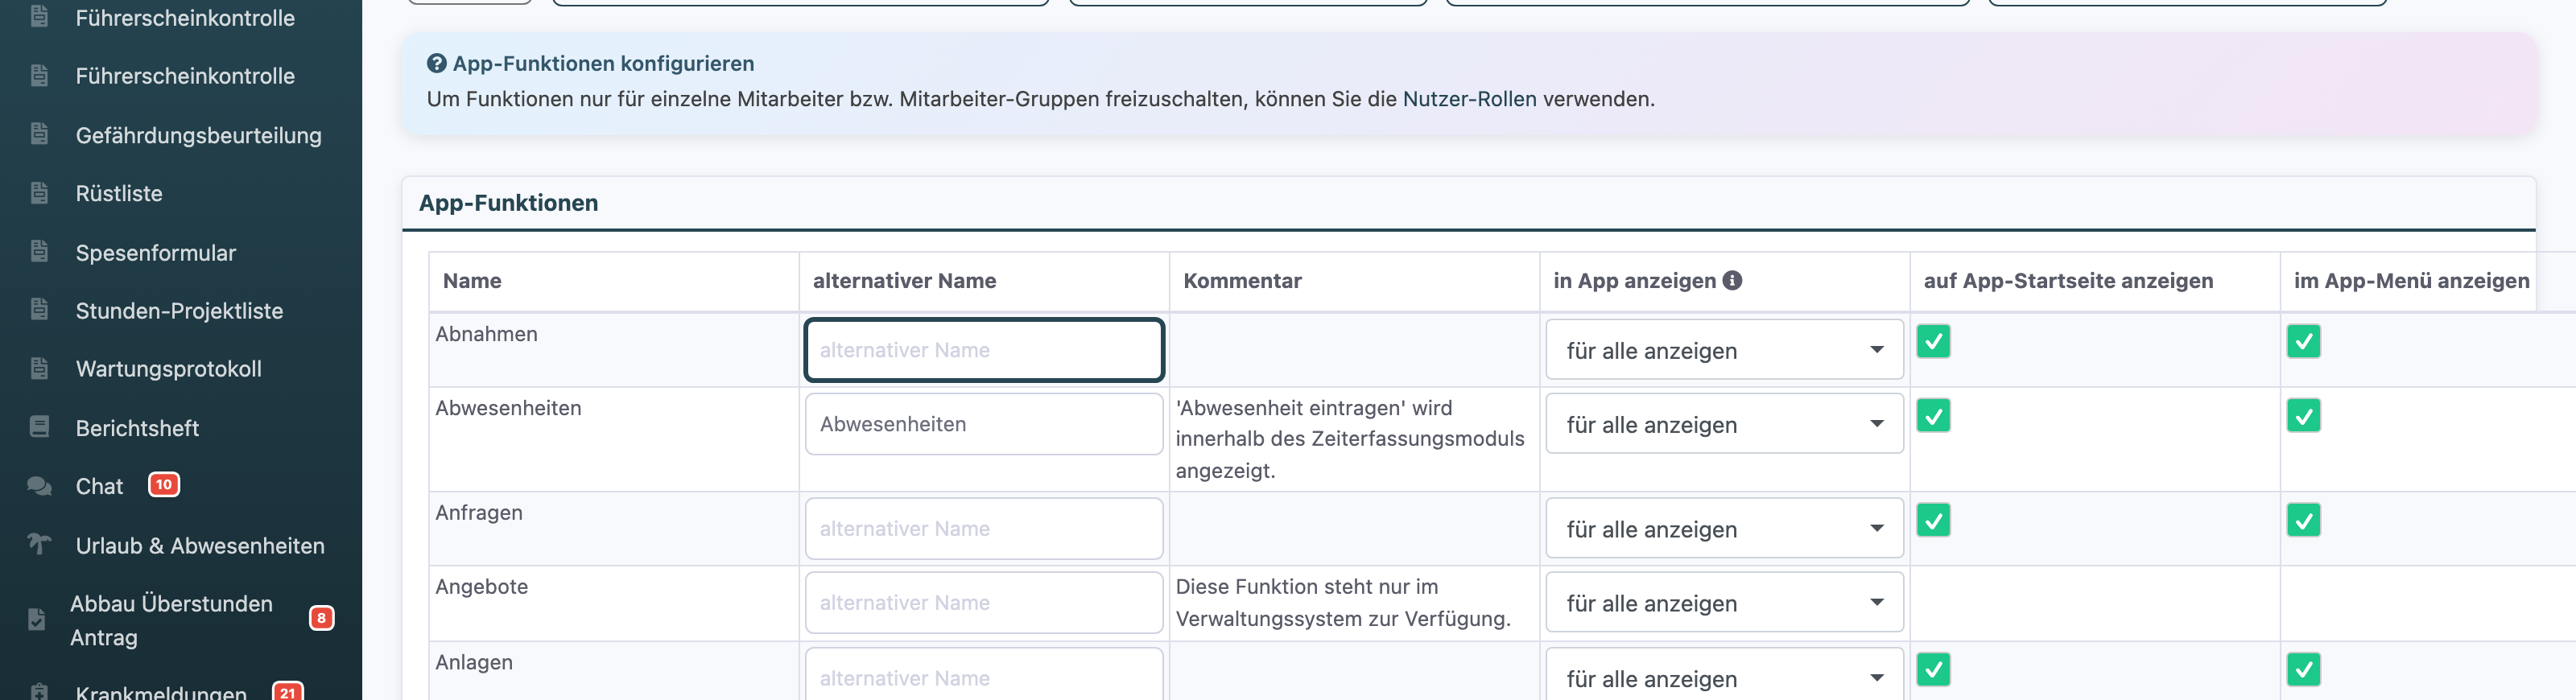Open Abbau Überstunden Antrag page
2576x700 pixels.
click(171, 620)
